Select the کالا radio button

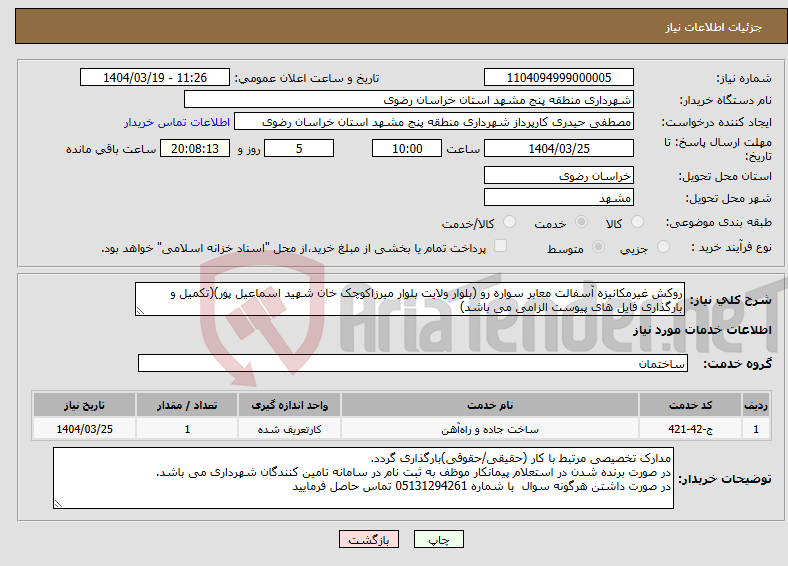point(637,222)
